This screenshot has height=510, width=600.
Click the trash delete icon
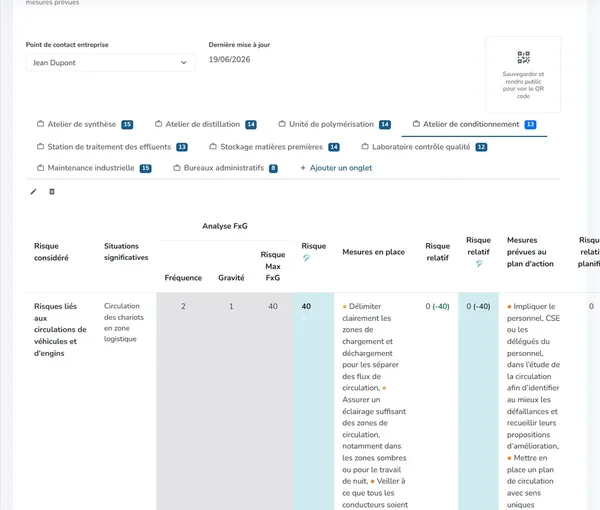point(52,192)
